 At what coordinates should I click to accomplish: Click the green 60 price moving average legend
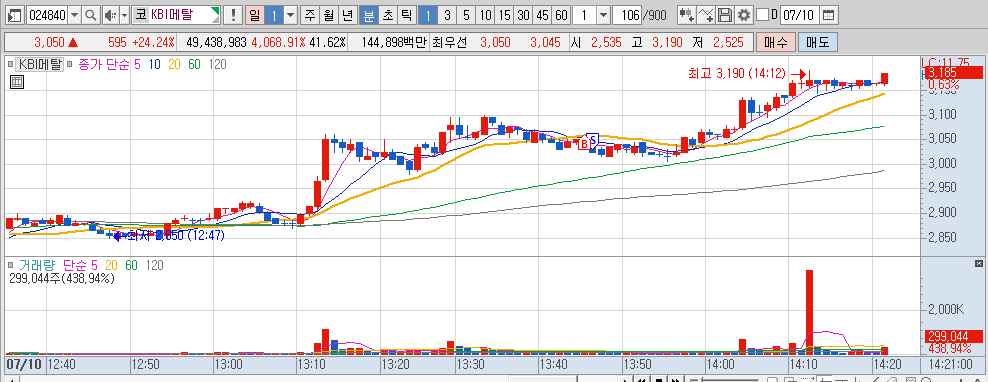[x=195, y=63]
